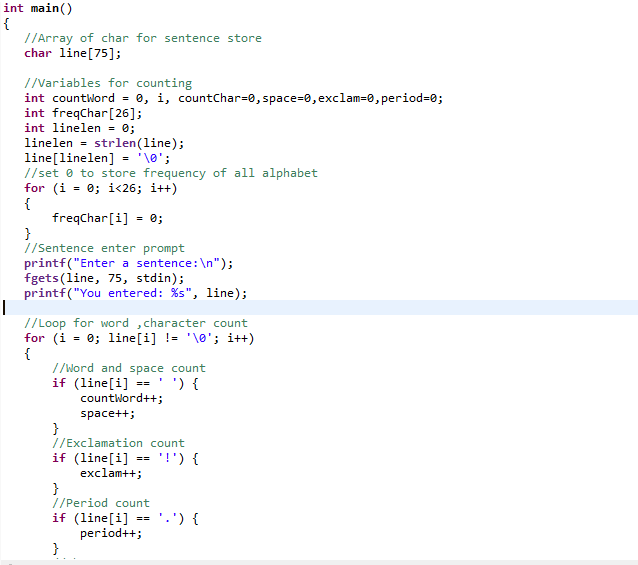The height and width of the screenshot is (565, 638).
Task: Click the comment '//Loop for word ,character count'
Action: (136, 323)
